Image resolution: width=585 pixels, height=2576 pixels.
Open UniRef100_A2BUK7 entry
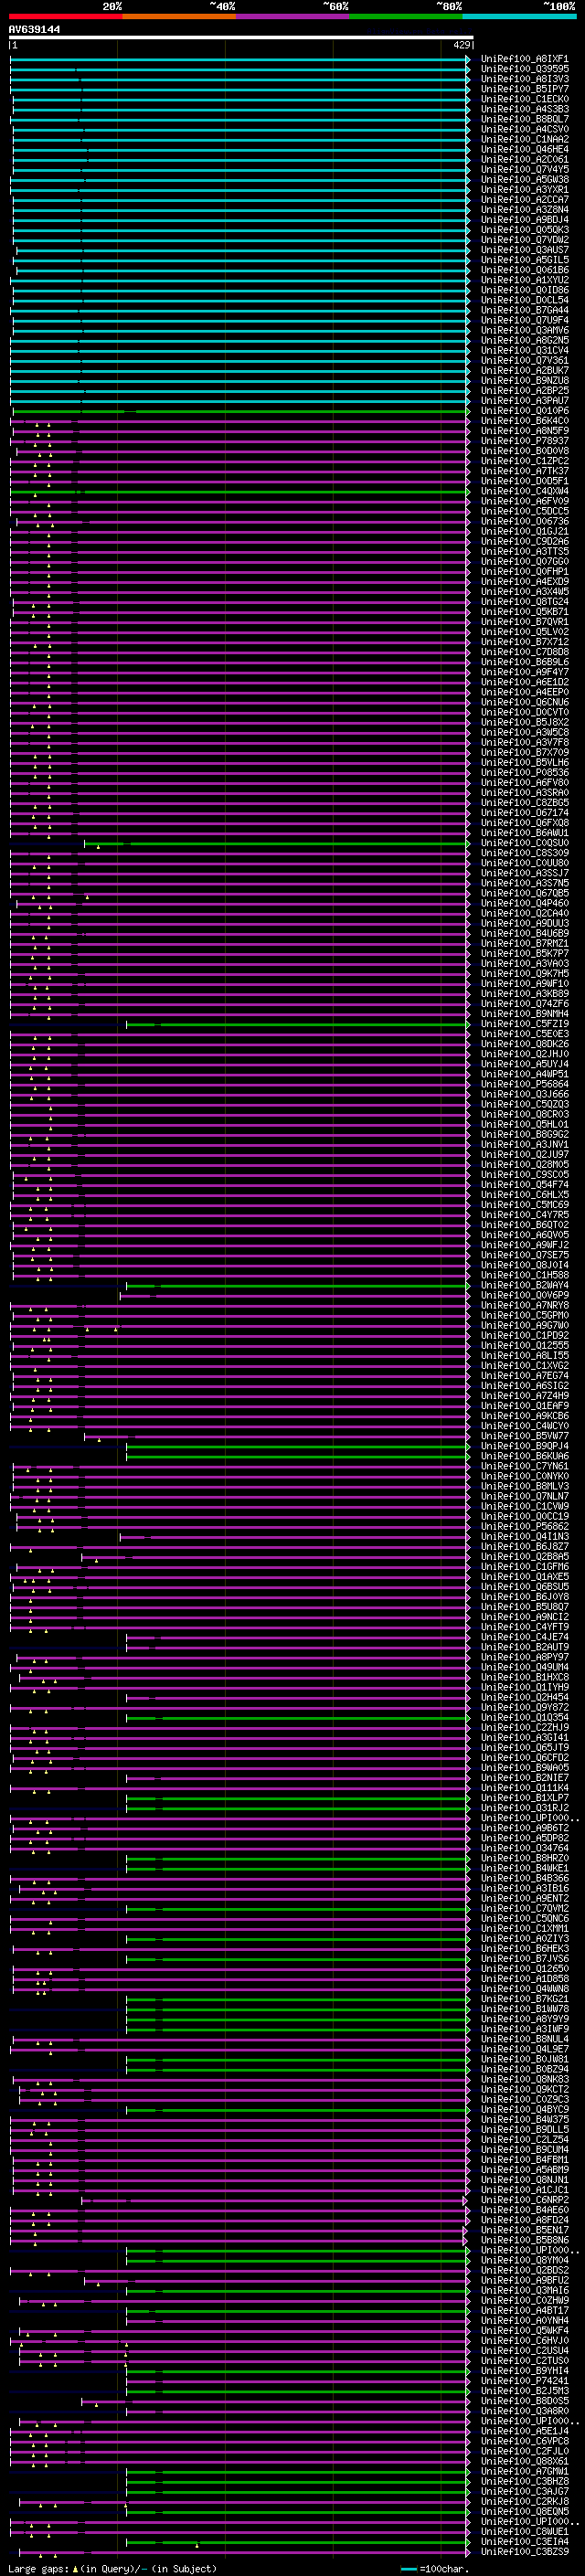pyautogui.click(x=524, y=370)
